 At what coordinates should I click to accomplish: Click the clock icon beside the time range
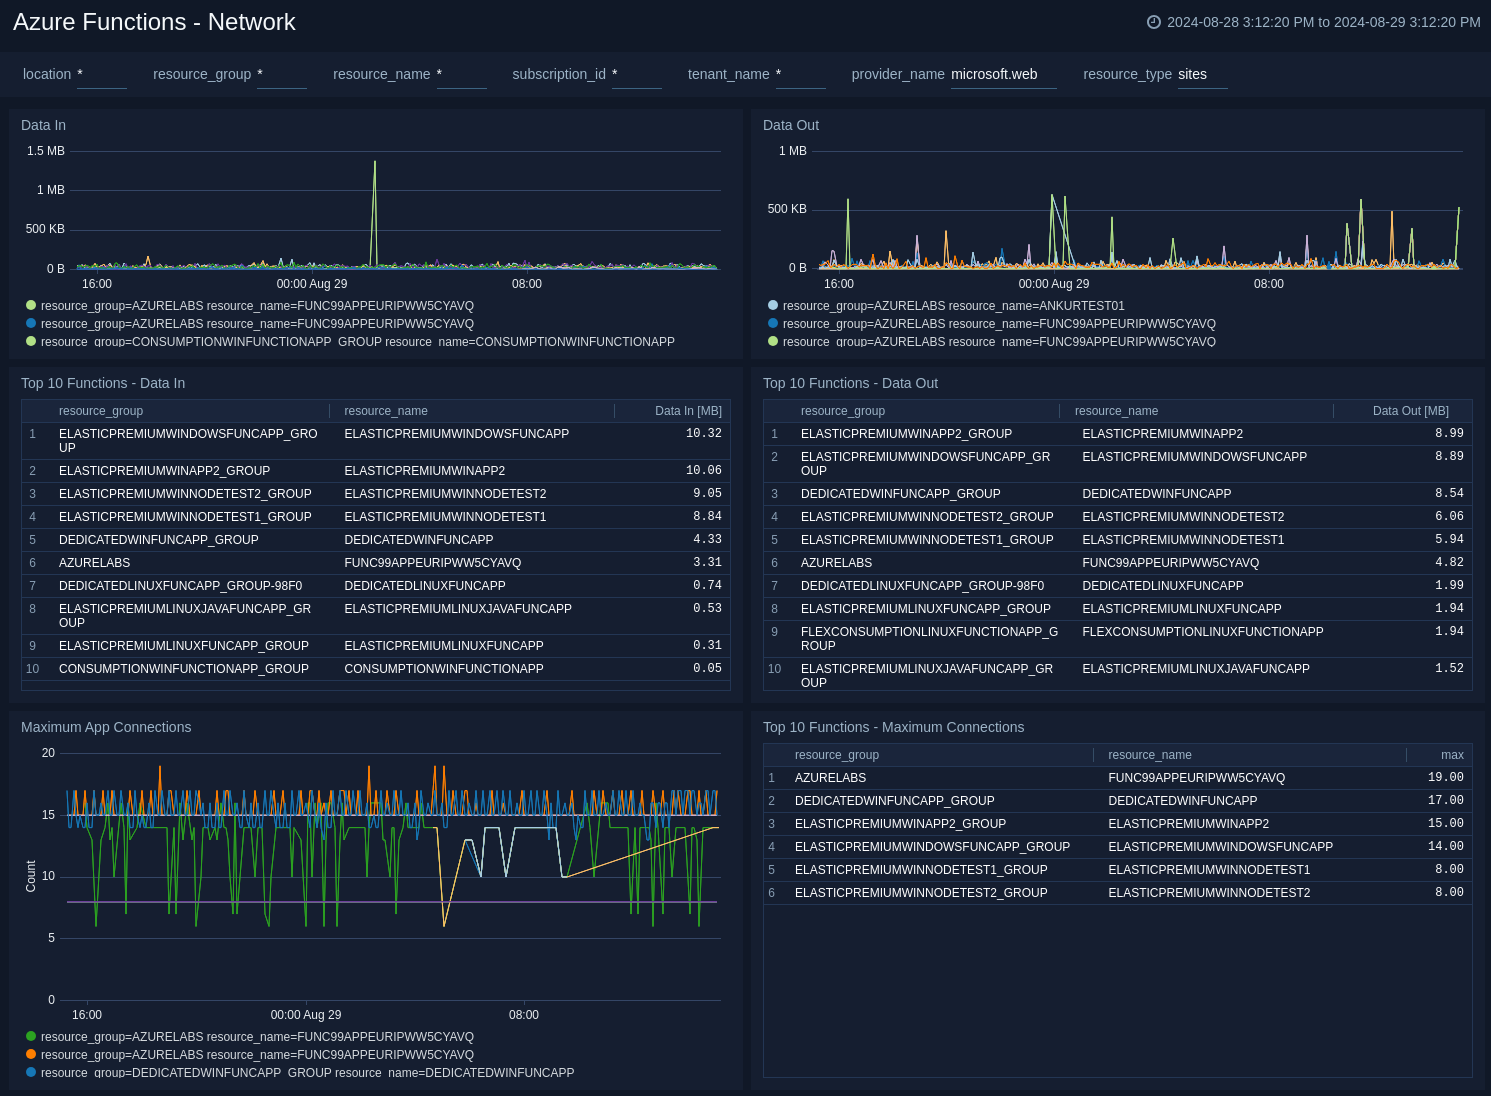click(1153, 22)
